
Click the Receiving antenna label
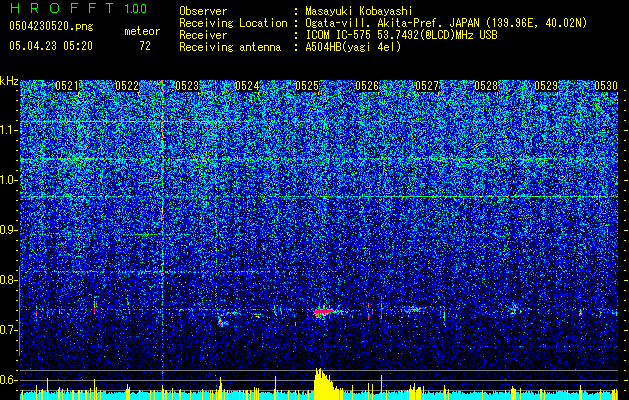point(230,47)
